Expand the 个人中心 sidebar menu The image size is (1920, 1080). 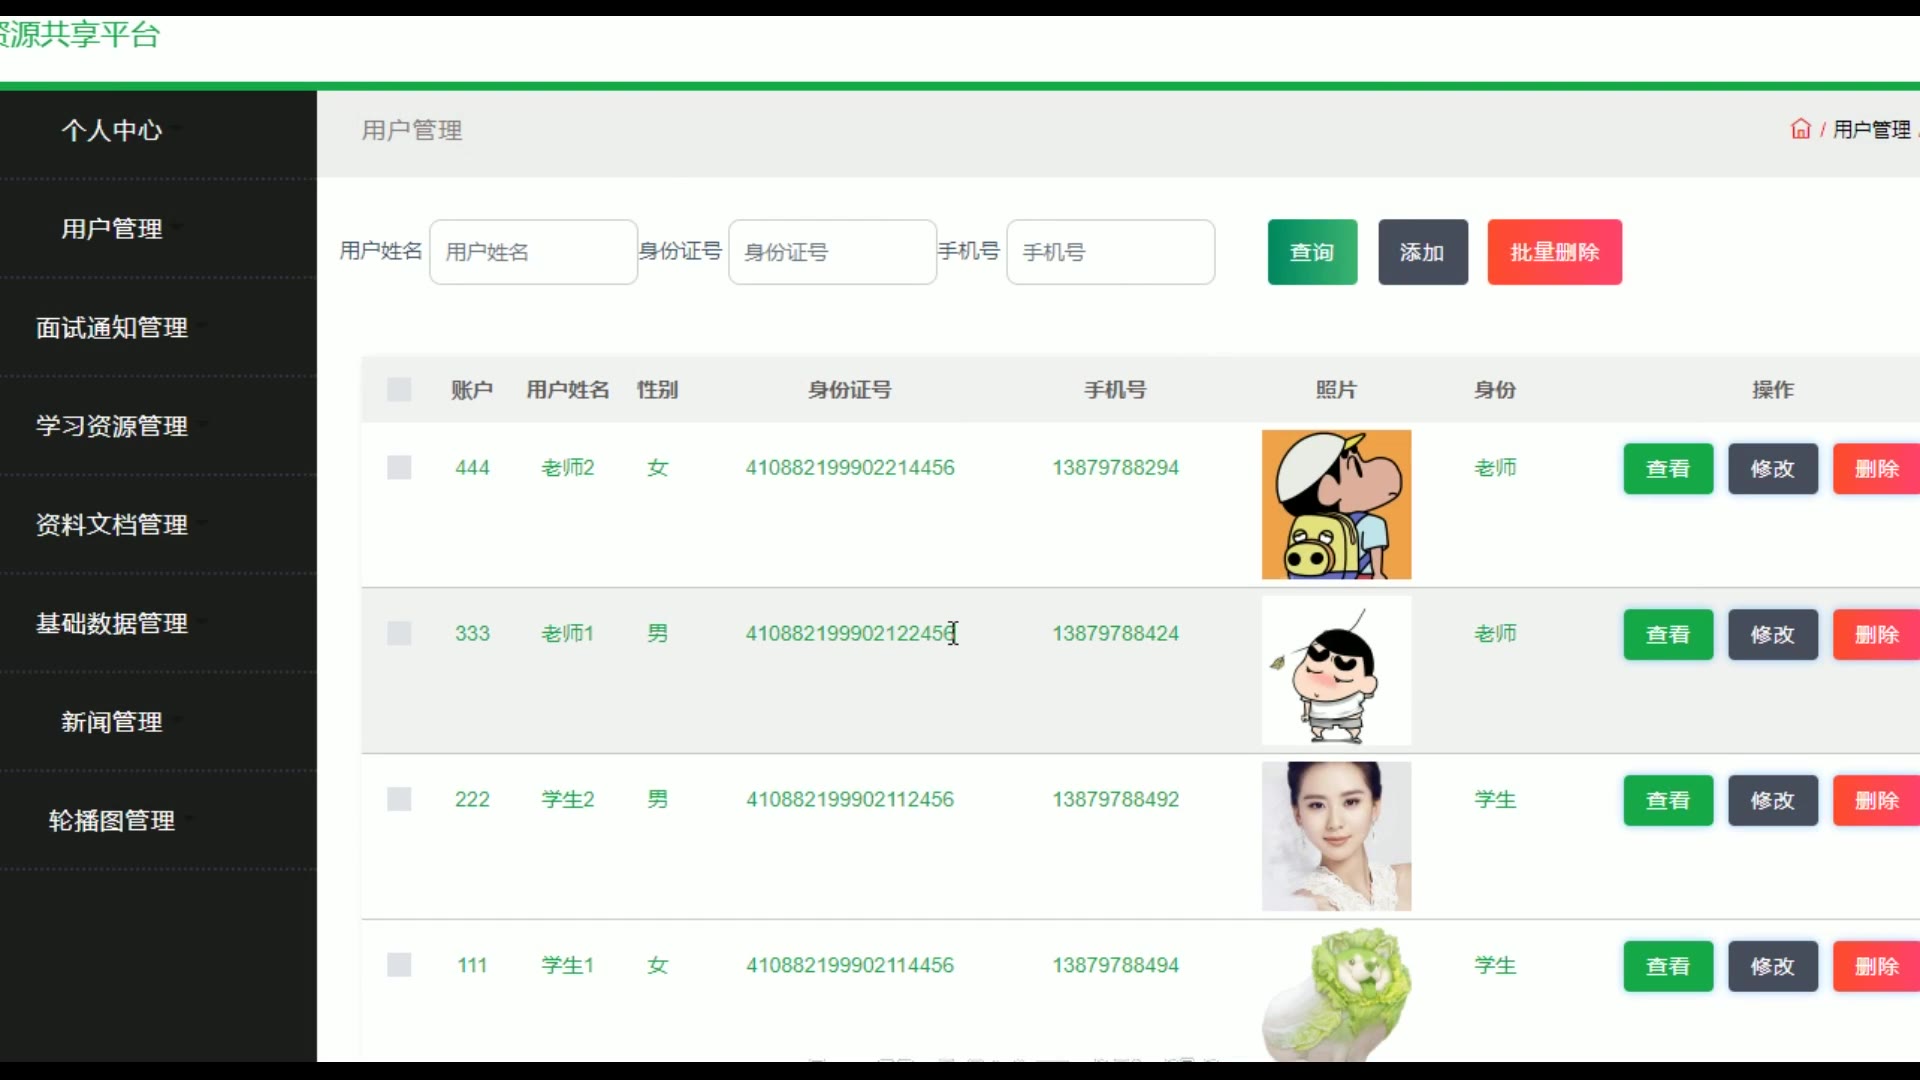(112, 130)
